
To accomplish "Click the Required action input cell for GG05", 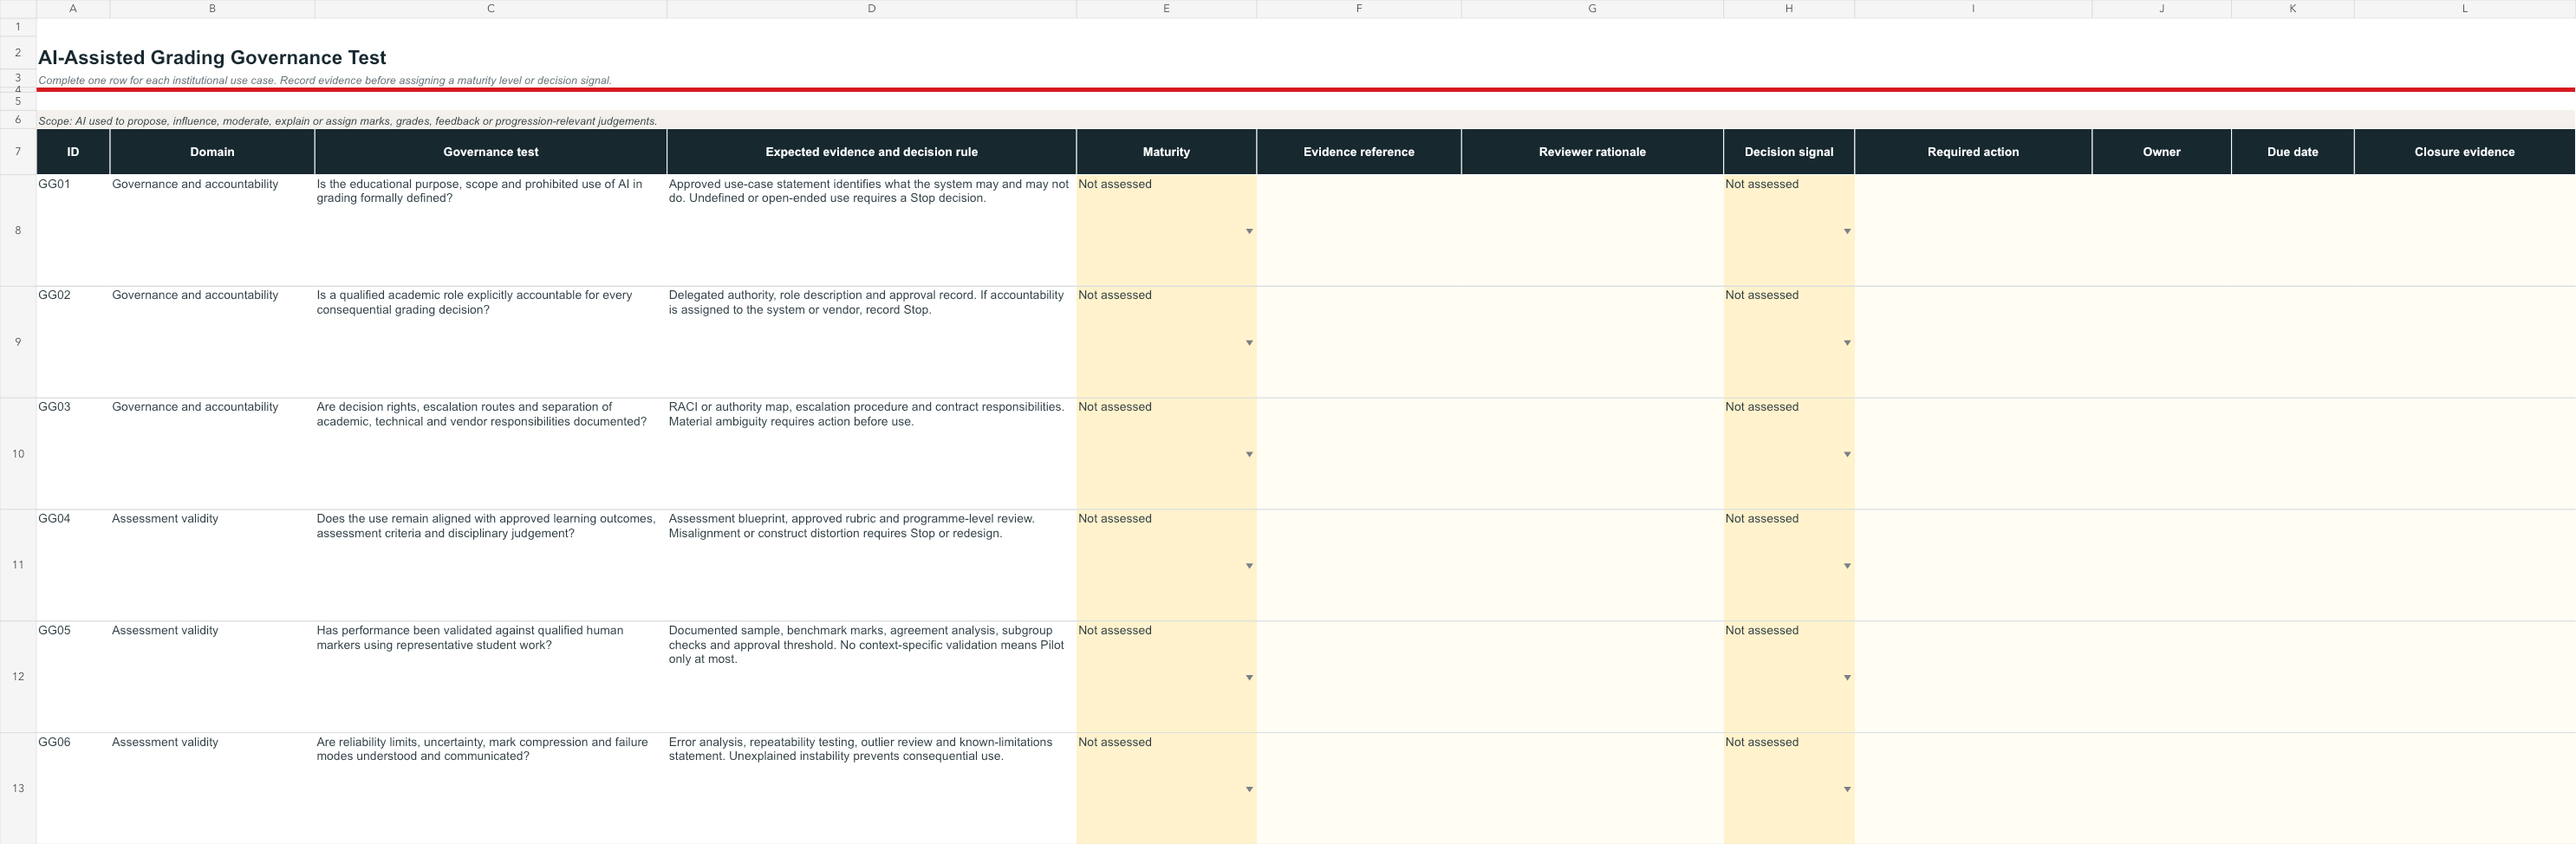I will (x=1973, y=677).
